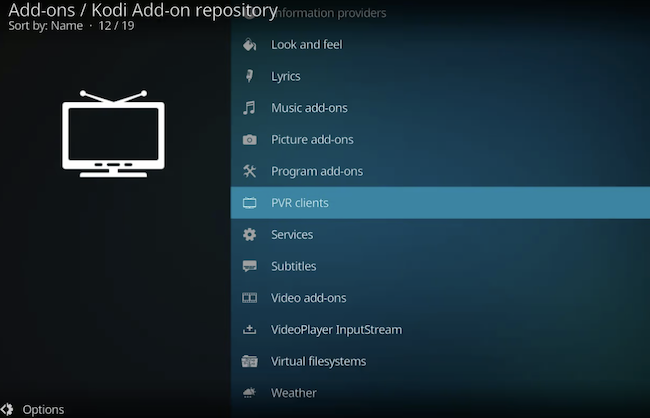Click the camera icon for Picture add-ons
This screenshot has width=650, height=418.
coord(249,140)
